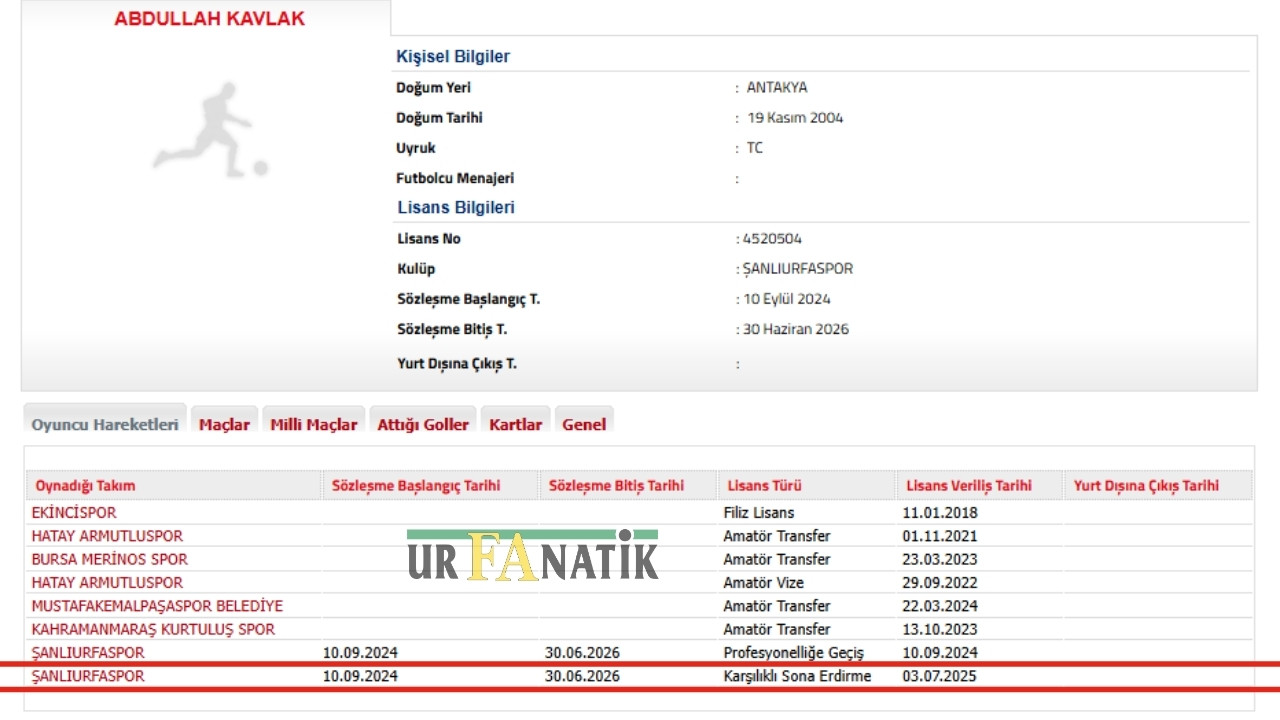The image size is (1280, 720).
Task: Select the ŞANLIURFASPOR club value in Lisans Bilgileri
Action: pyautogui.click(x=798, y=269)
